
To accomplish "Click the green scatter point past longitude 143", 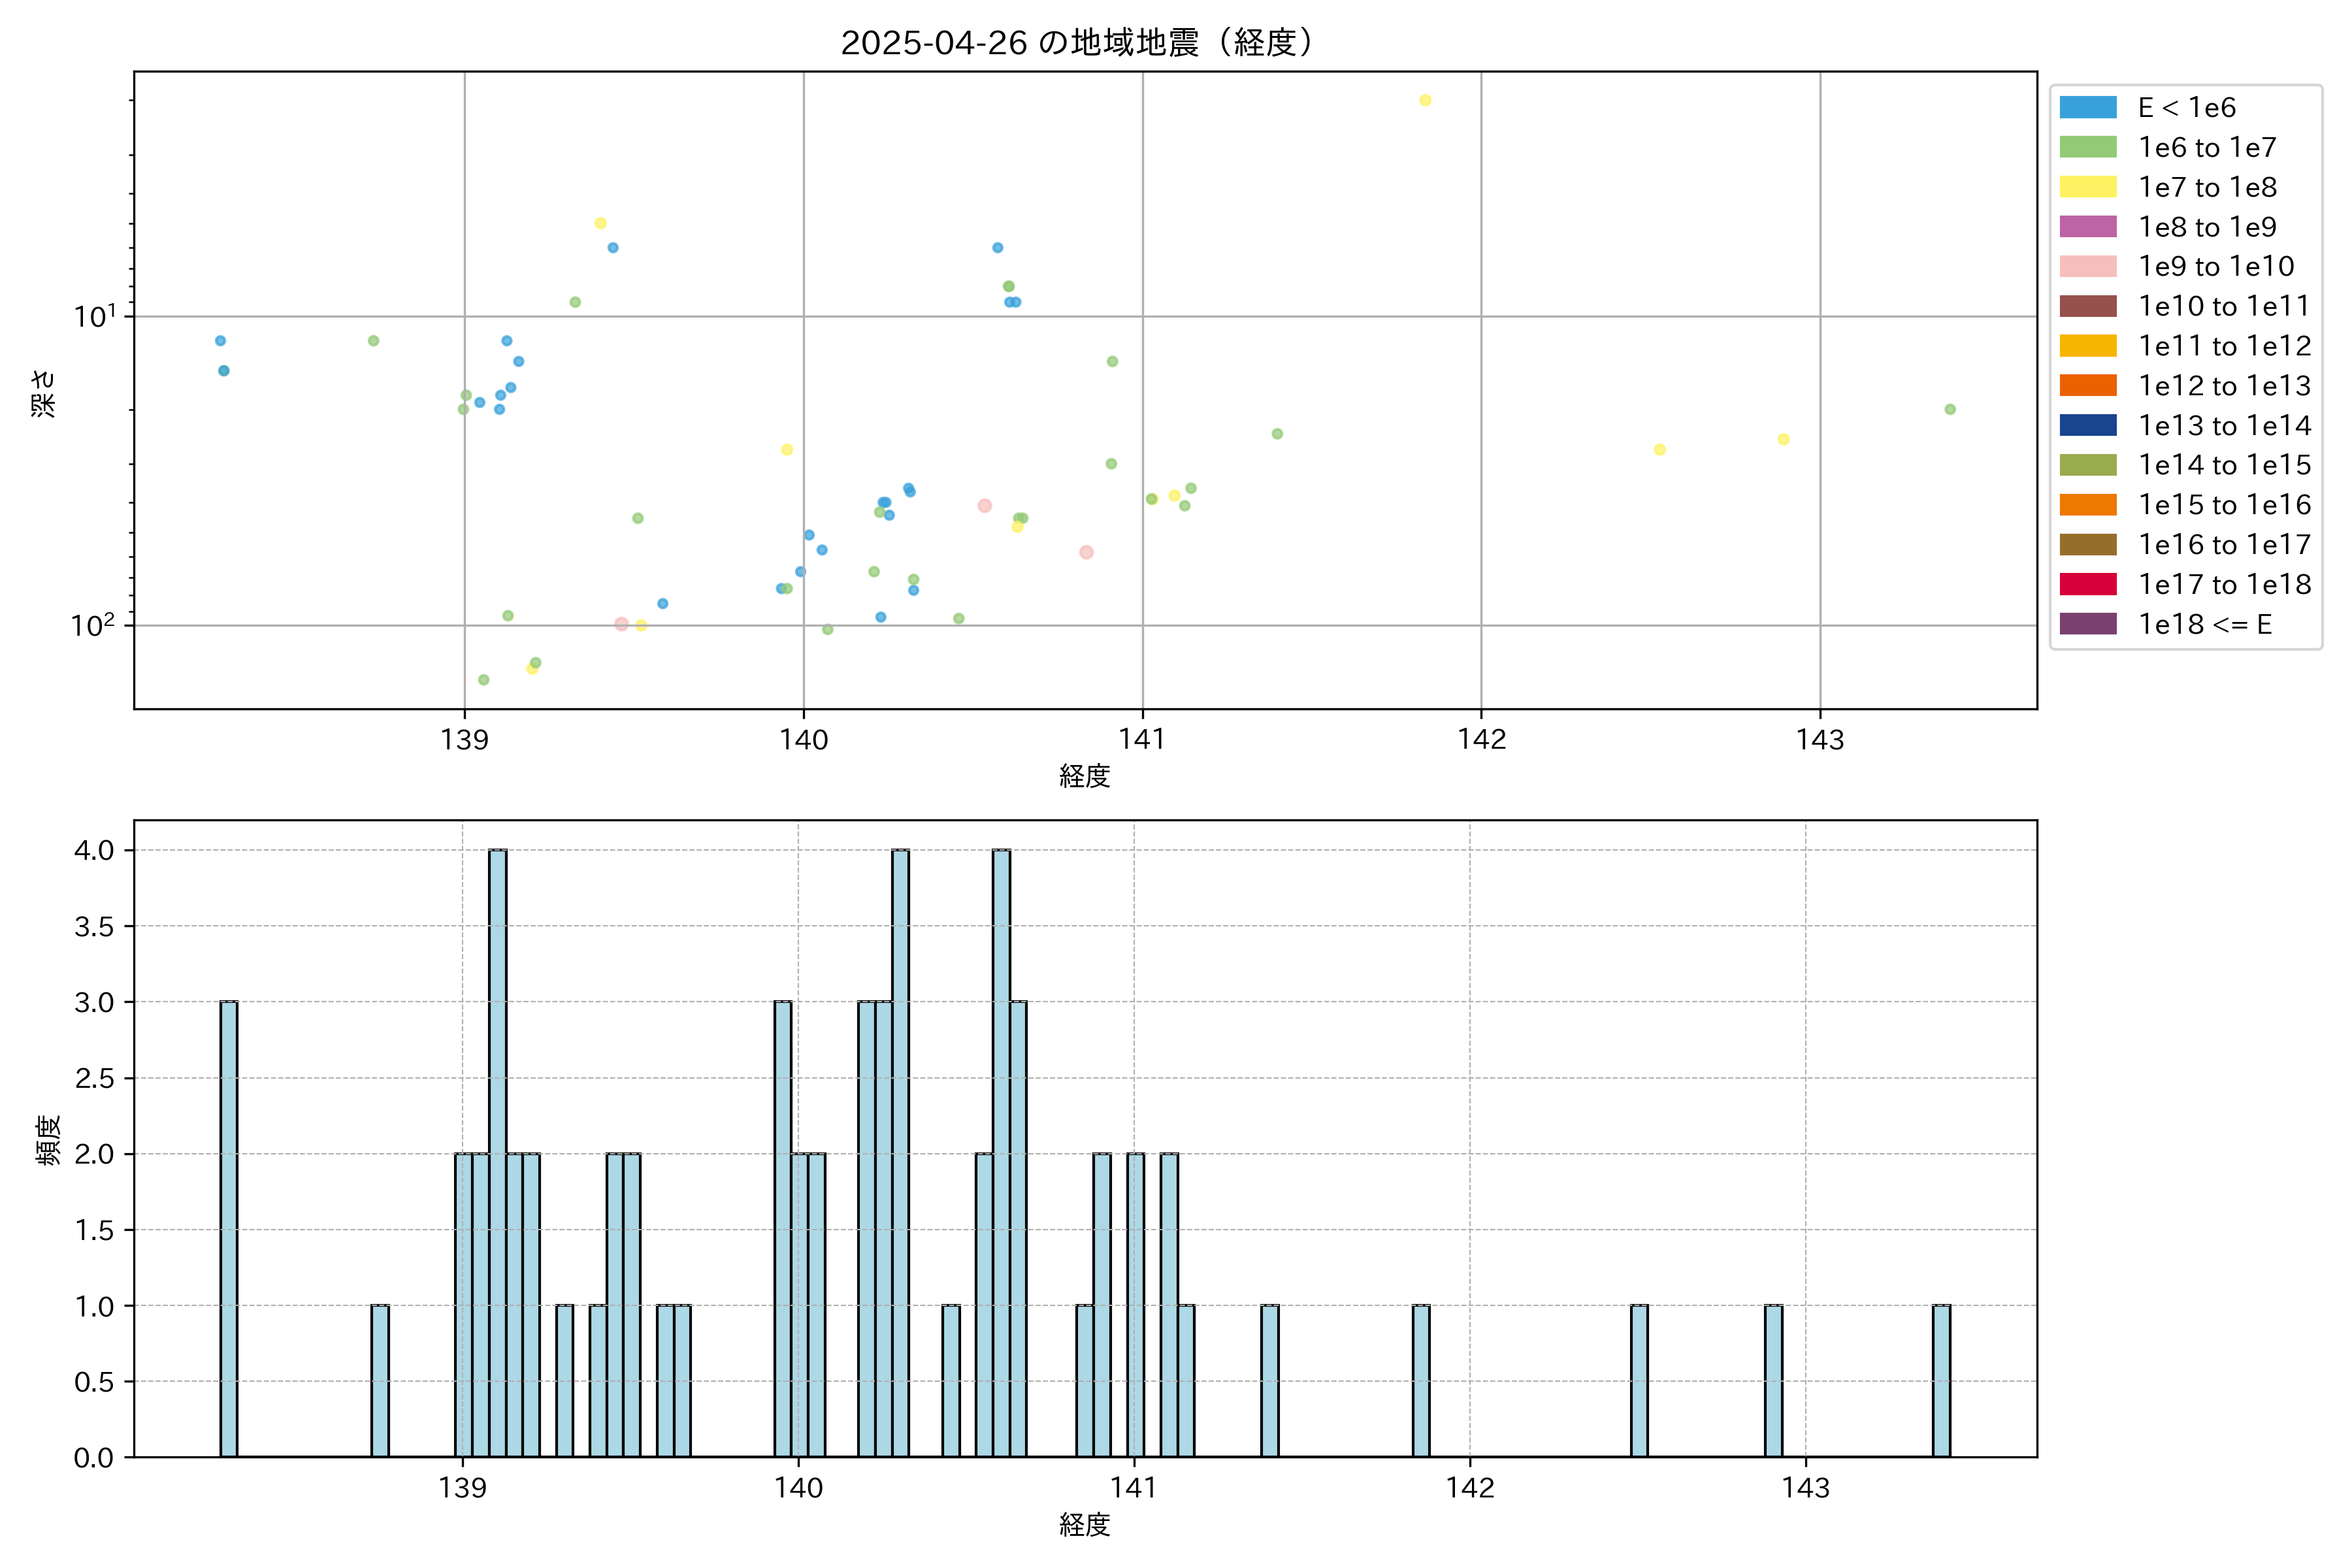I will pyautogui.click(x=1949, y=409).
